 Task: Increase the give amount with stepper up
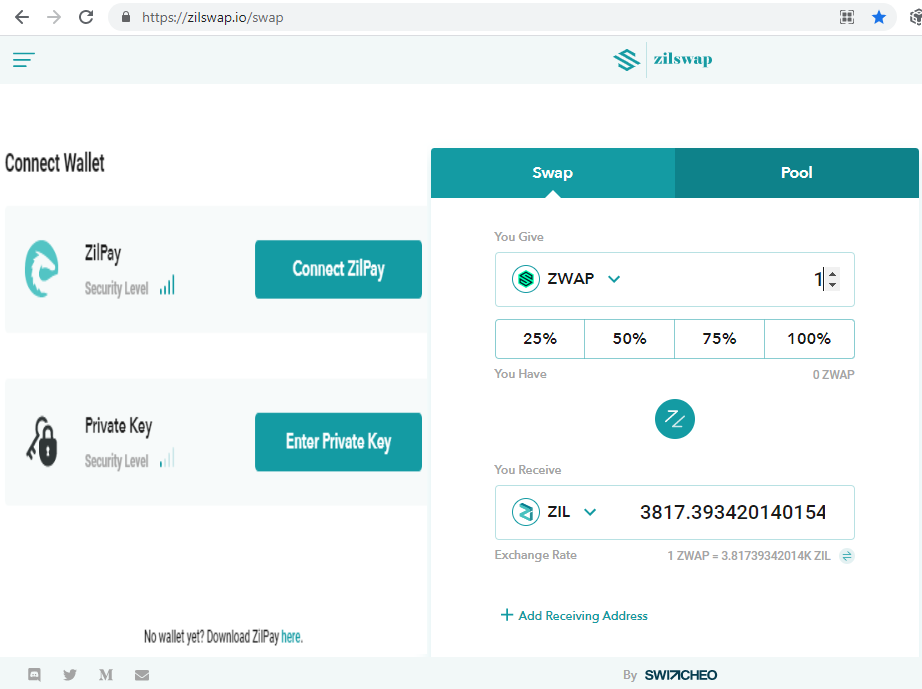832,273
